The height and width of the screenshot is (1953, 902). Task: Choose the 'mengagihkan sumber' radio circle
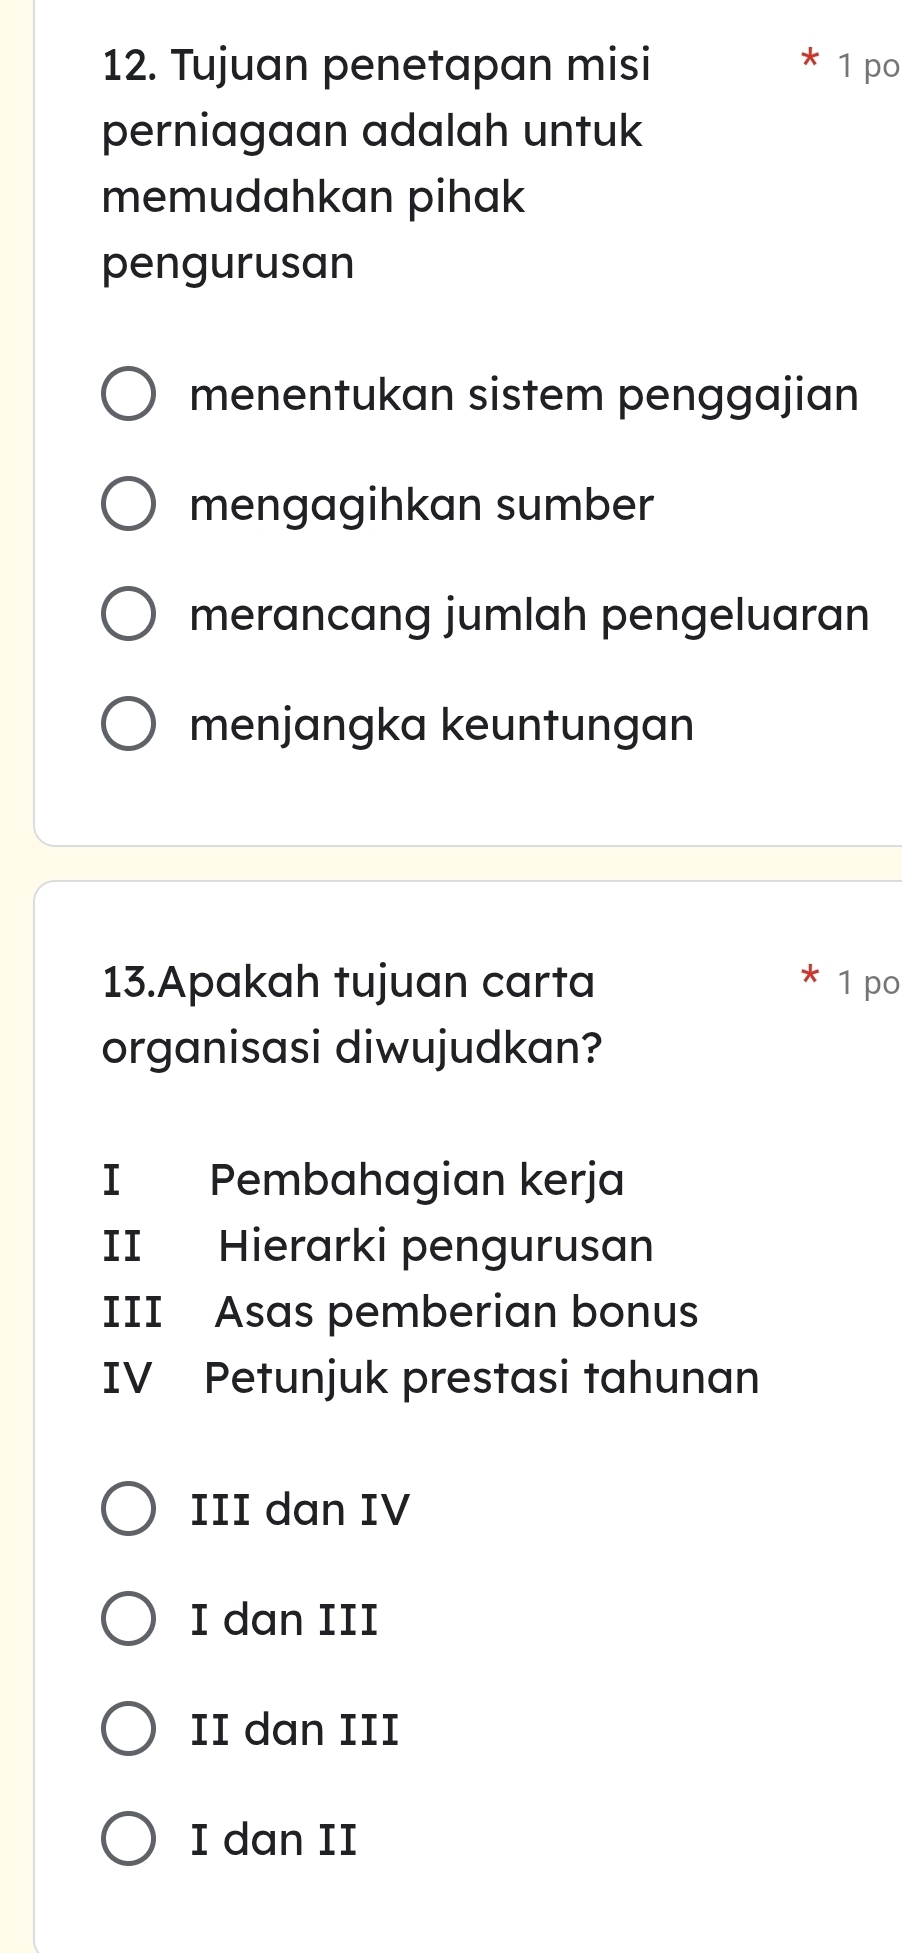[128, 505]
